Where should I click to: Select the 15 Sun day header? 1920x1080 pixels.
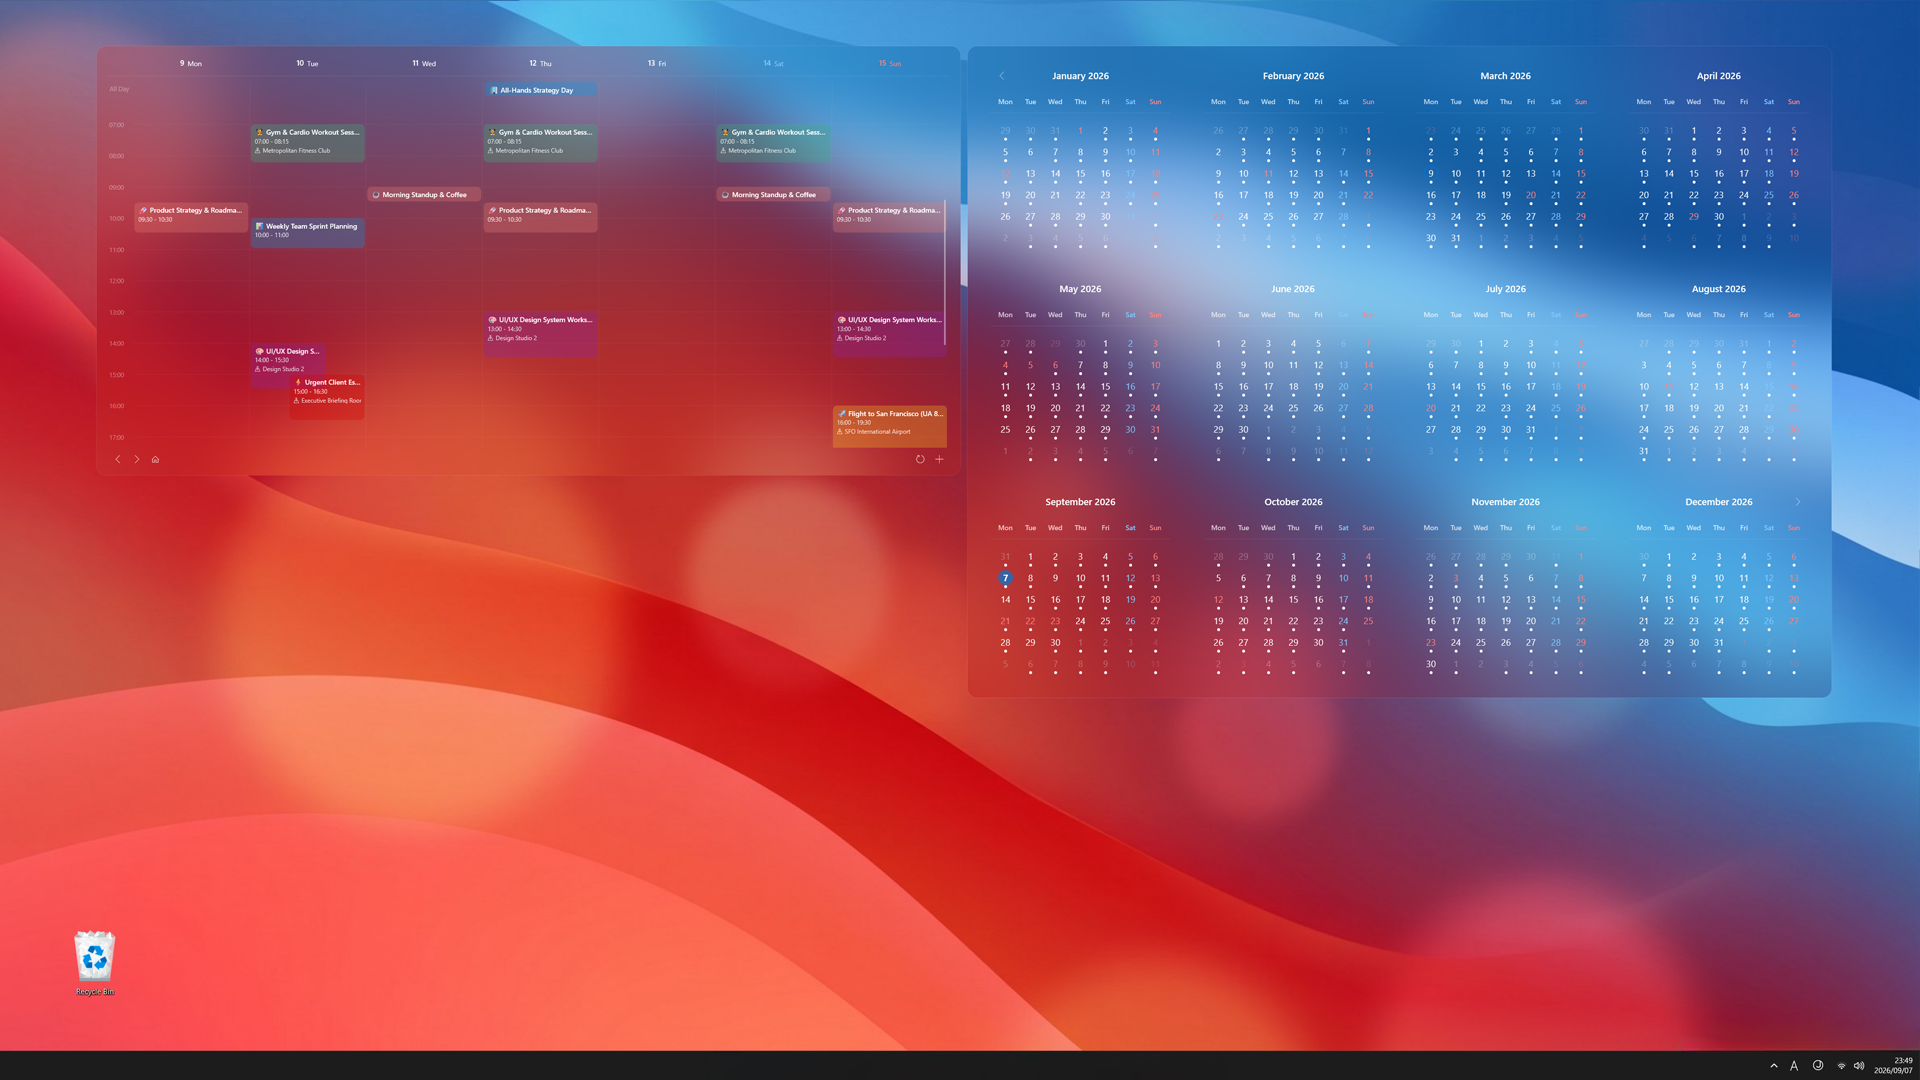tap(890, 63)
